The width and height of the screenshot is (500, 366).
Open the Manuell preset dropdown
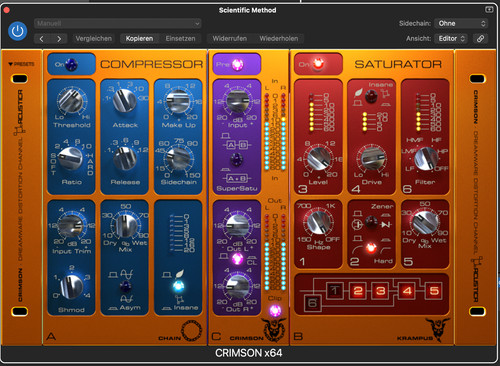pos(118,24)
